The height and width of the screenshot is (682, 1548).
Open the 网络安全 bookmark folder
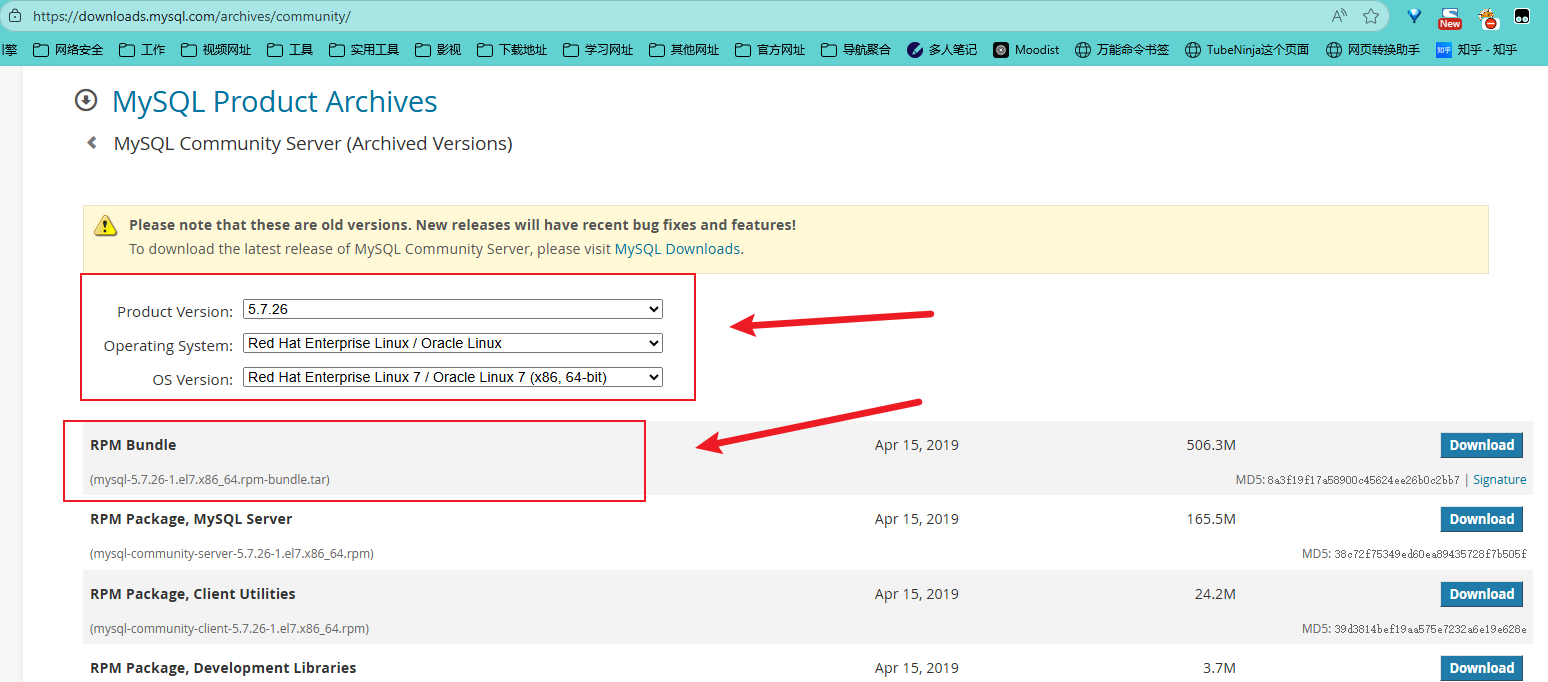68,49
